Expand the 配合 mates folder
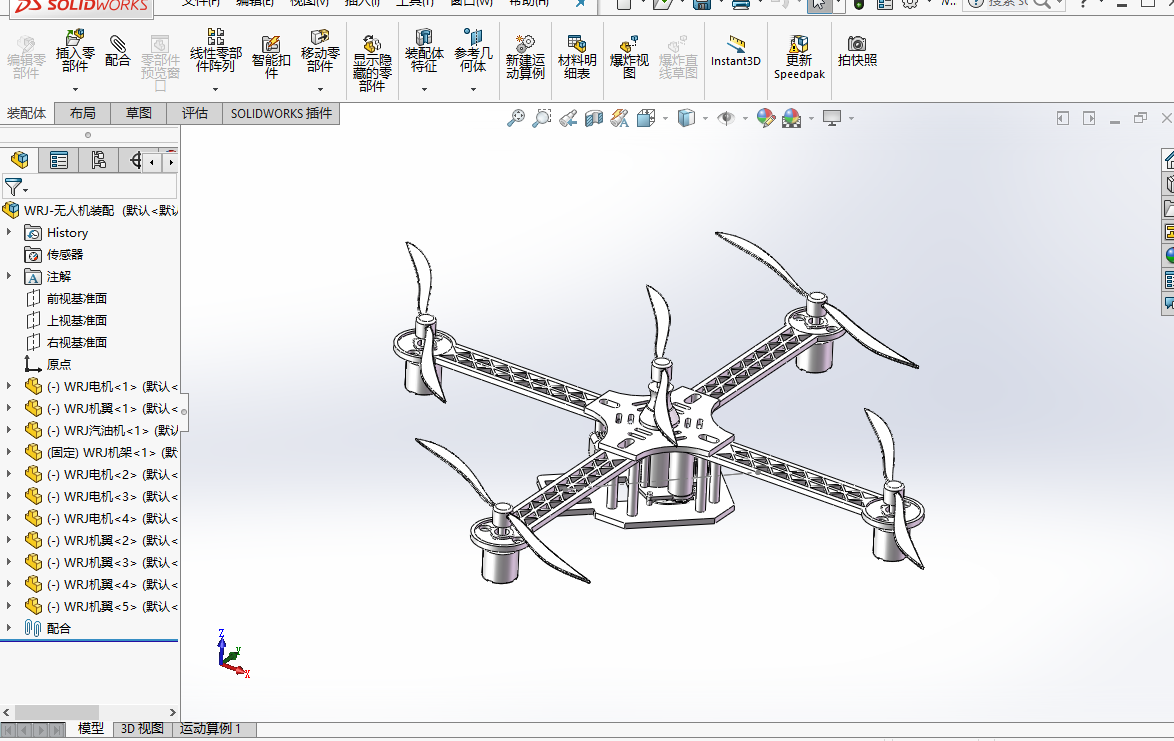Screen dimensions: 1174x741 coord(9,628)
